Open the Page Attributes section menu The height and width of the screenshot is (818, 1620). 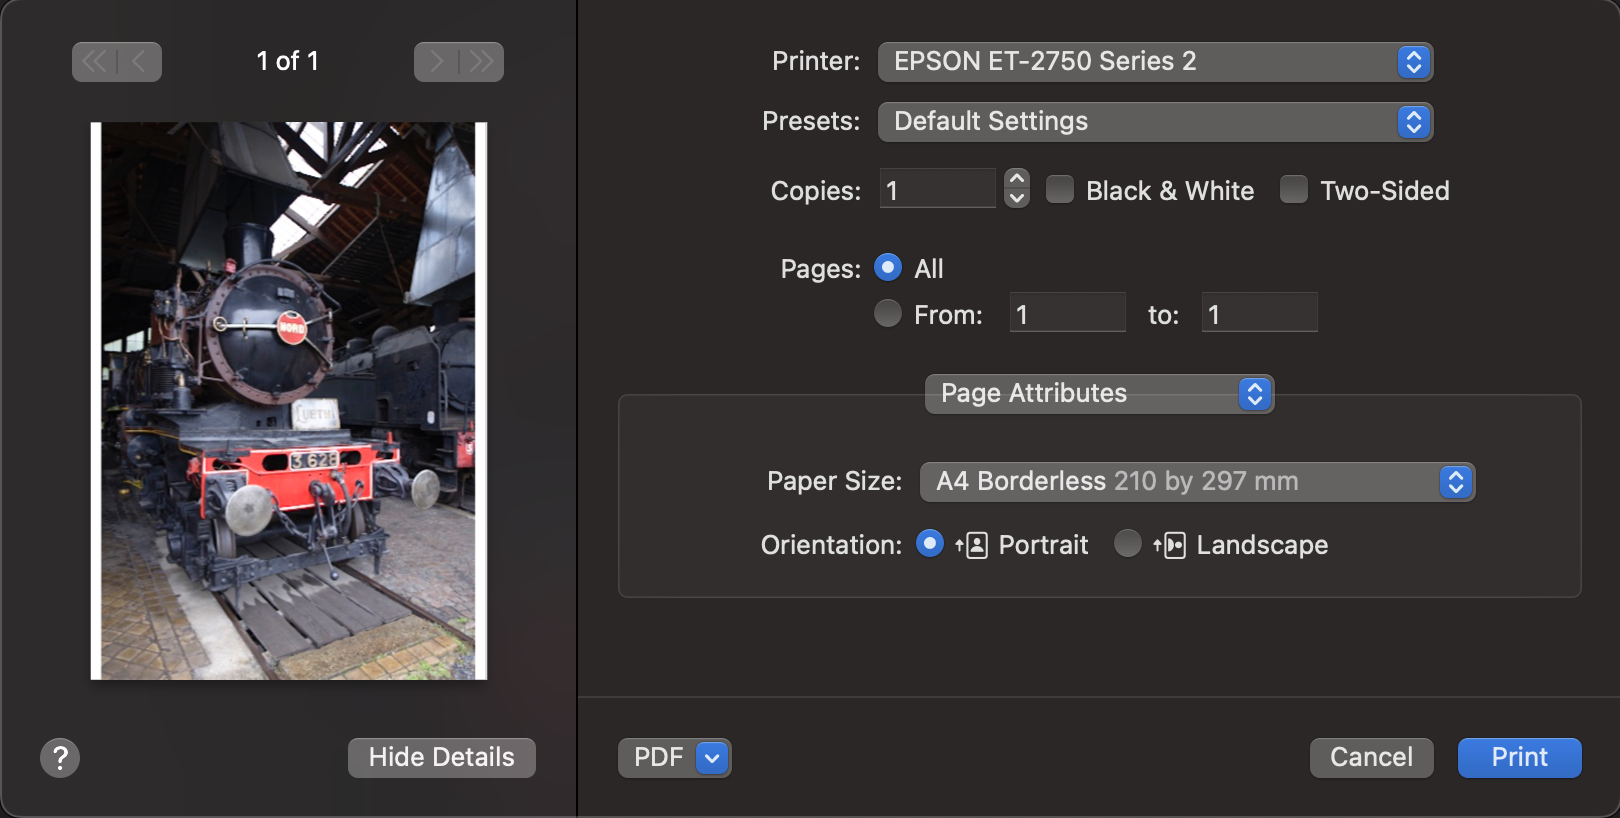click(1099, 394)
